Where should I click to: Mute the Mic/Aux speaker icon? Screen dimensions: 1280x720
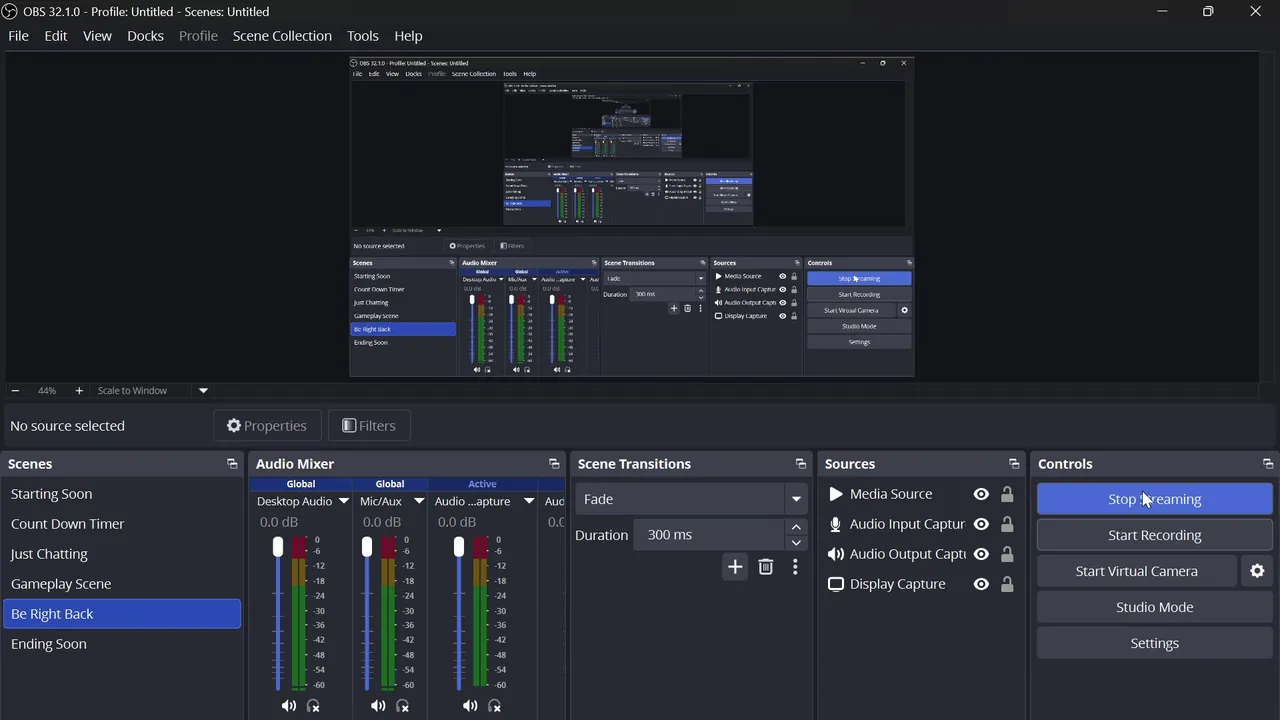pos(378,706)
